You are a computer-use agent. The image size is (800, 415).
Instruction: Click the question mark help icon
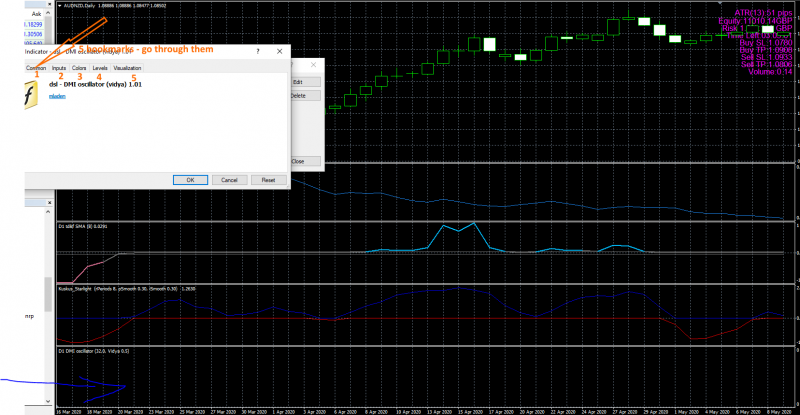(258, 51)
